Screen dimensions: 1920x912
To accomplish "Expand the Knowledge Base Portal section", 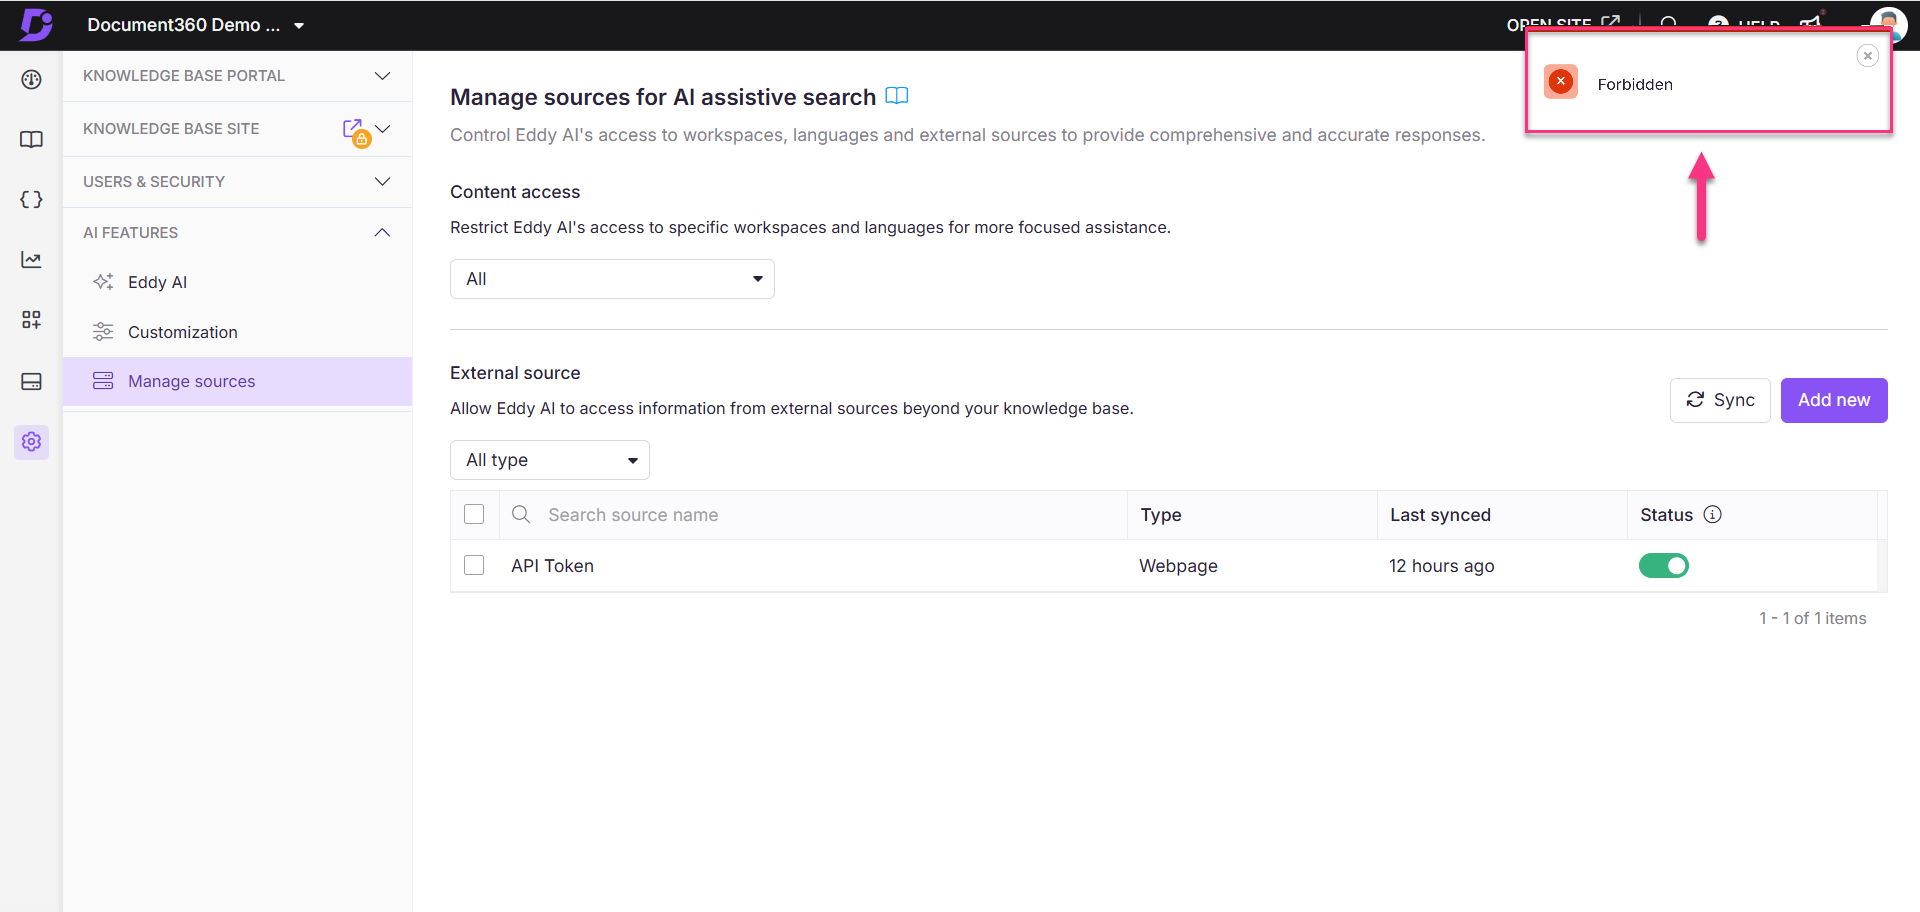I will coord(237,76).
